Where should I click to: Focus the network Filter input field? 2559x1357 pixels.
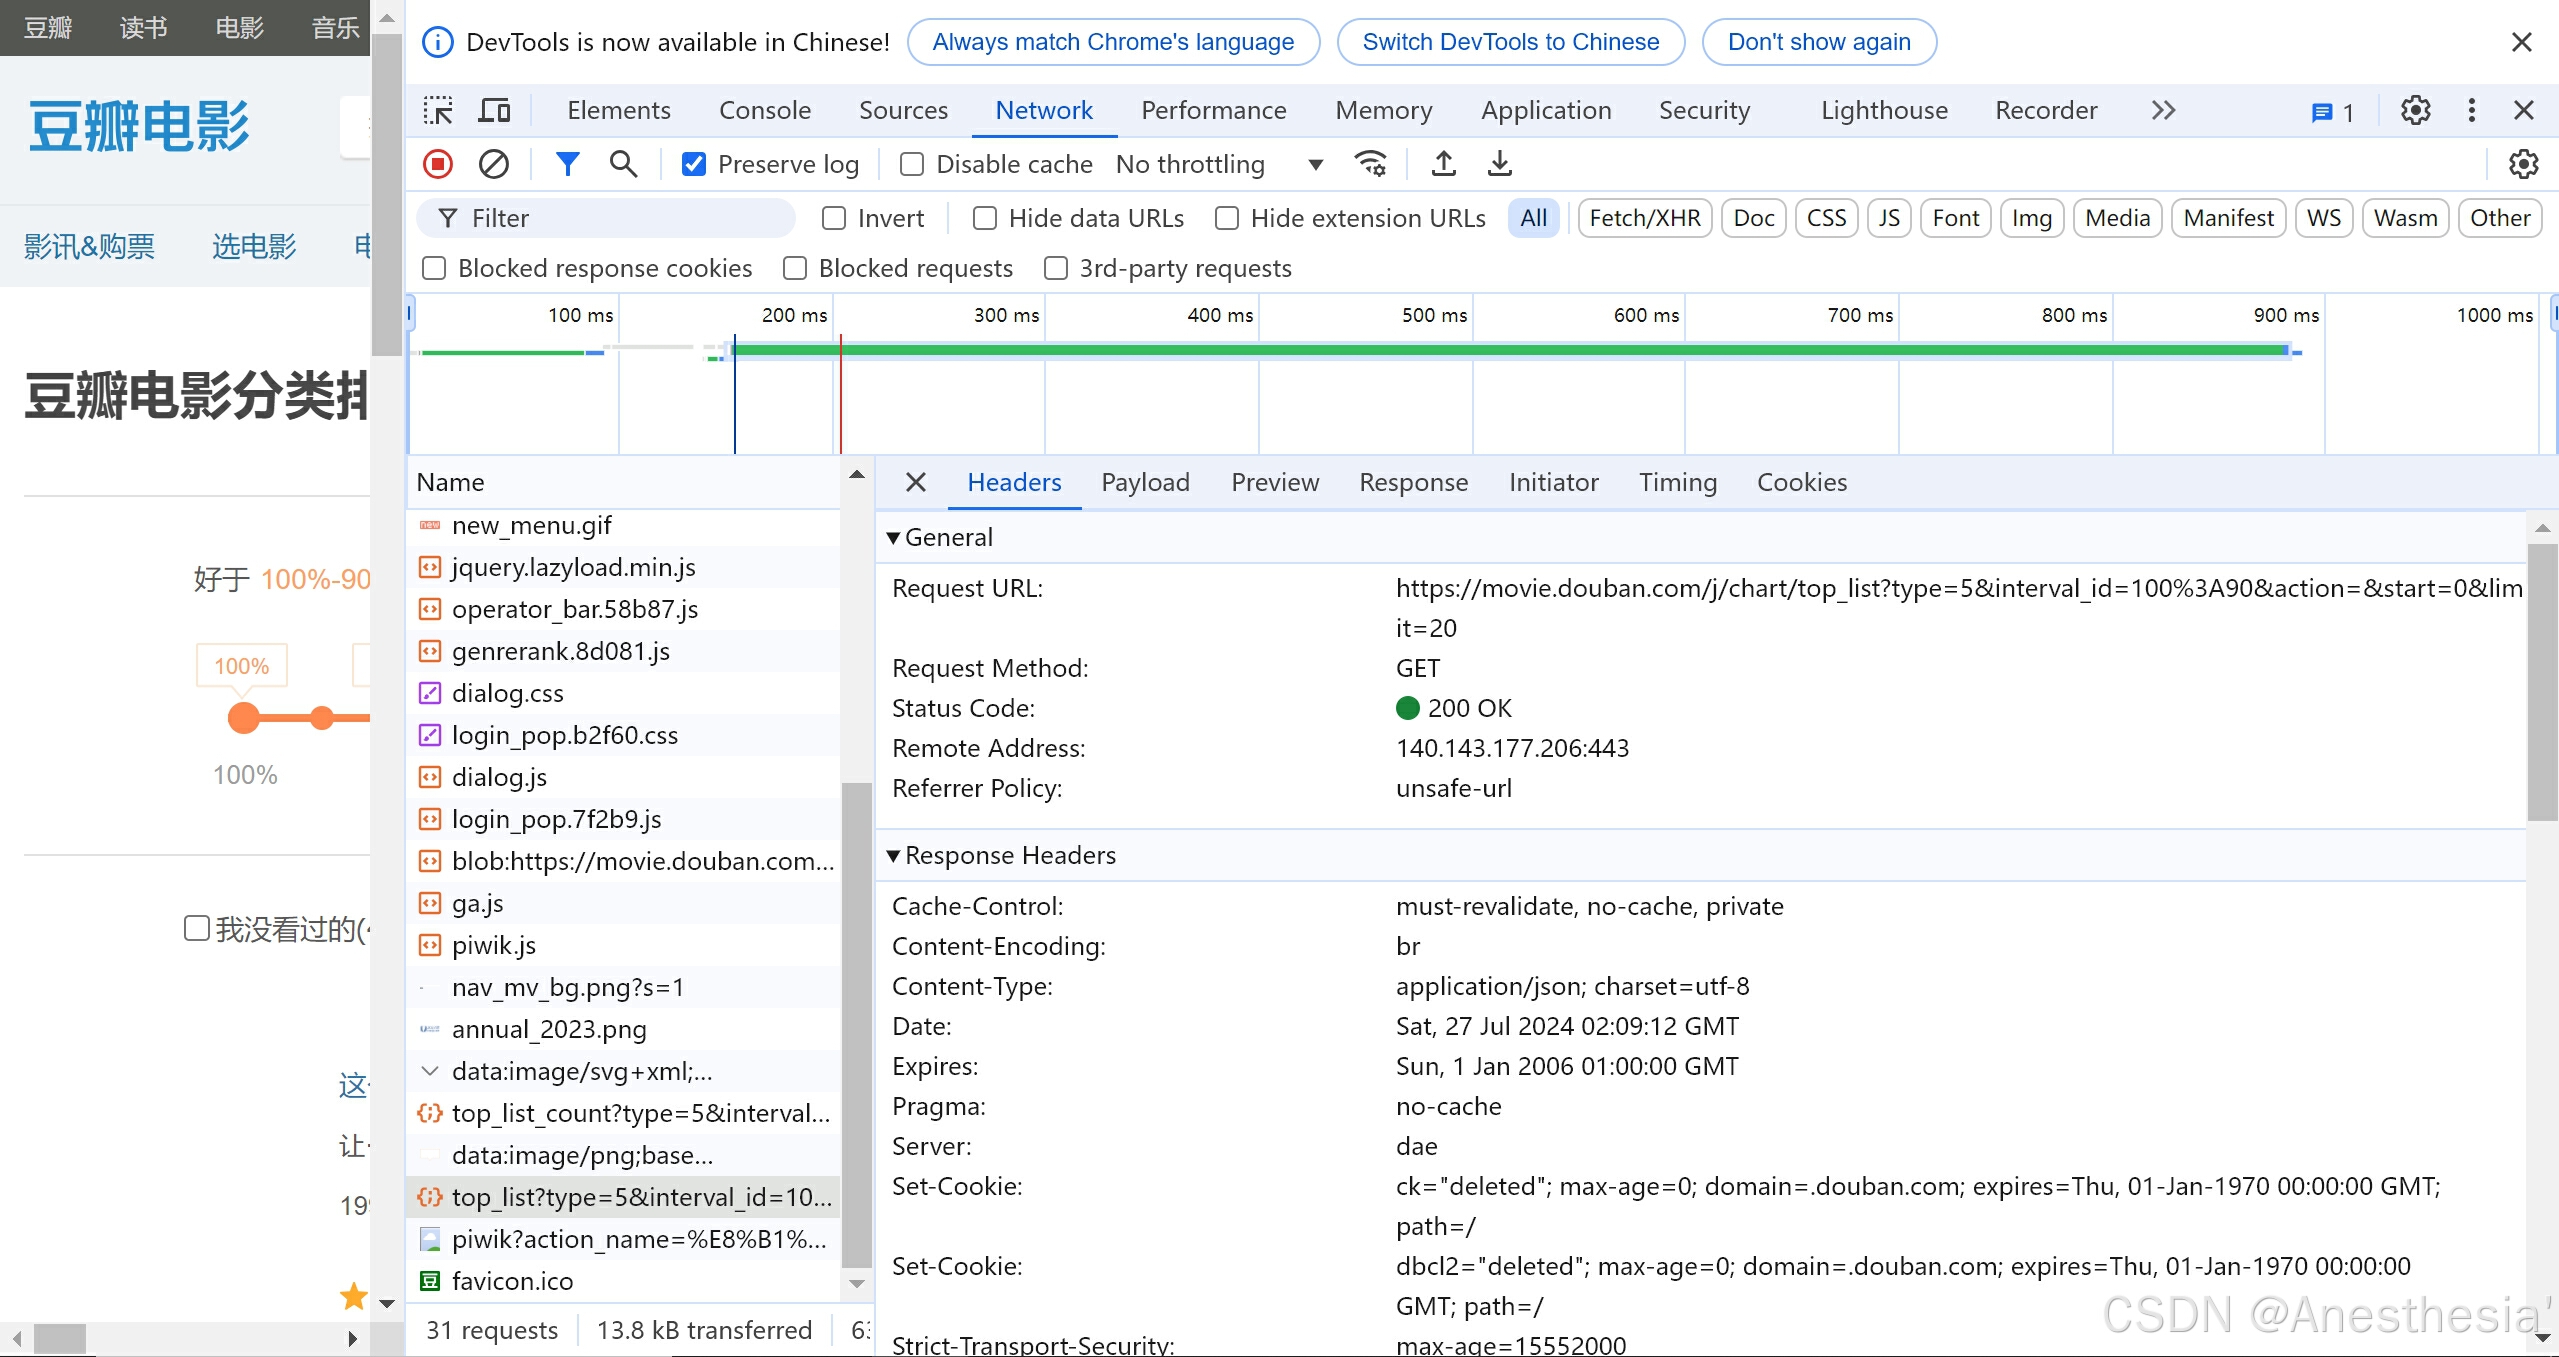(x=606, y=218)
